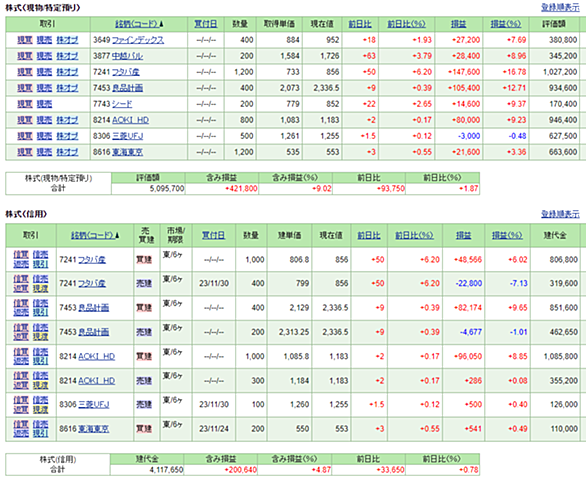This screenshot has height=481, width=586.
Task: Click 登録順表示 link above the 現物/特定預り table
Action: [x=560, y=7]
